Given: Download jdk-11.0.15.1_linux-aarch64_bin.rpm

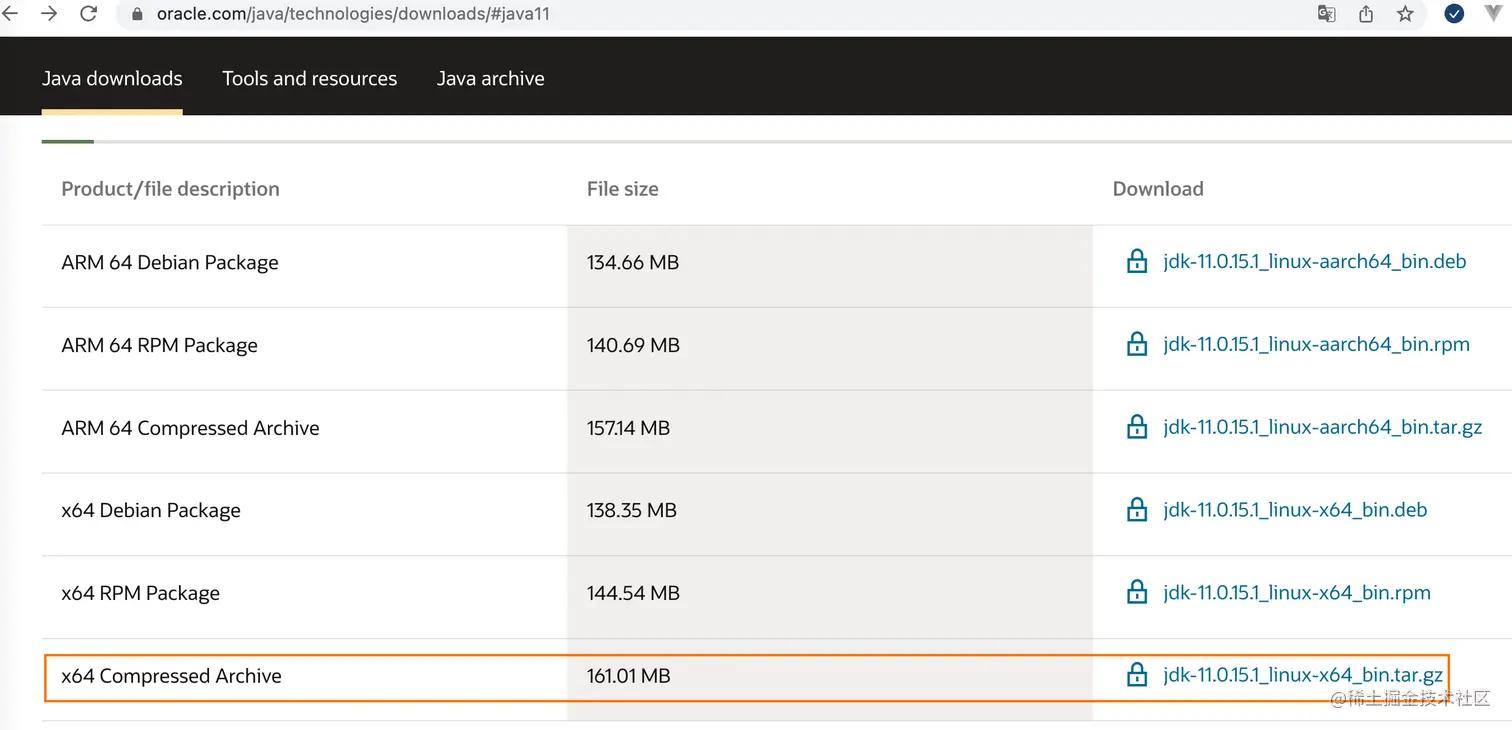Looking at the screenshot, I should pos(1316,345).
